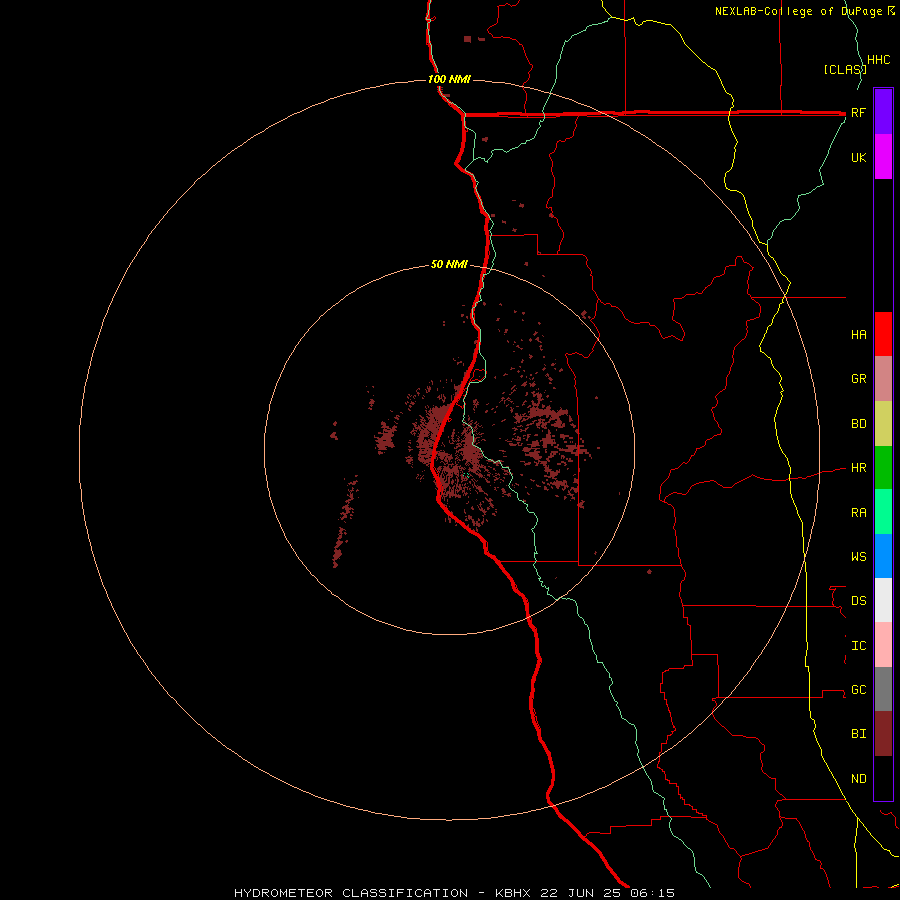The width and height of the screenshot is (900, 900).
Task: Click the HR legend label
Action: pos(858,468)
